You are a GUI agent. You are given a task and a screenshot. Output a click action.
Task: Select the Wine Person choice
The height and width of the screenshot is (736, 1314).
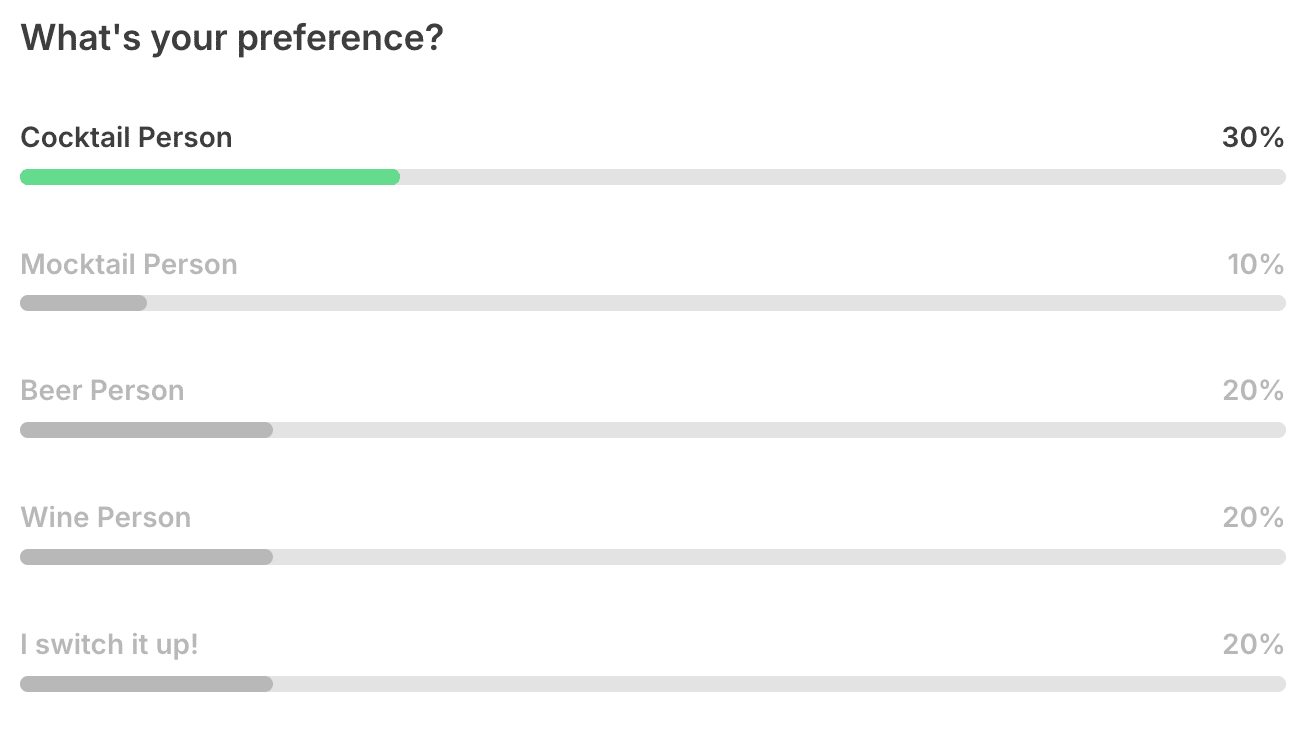point(105,518)
